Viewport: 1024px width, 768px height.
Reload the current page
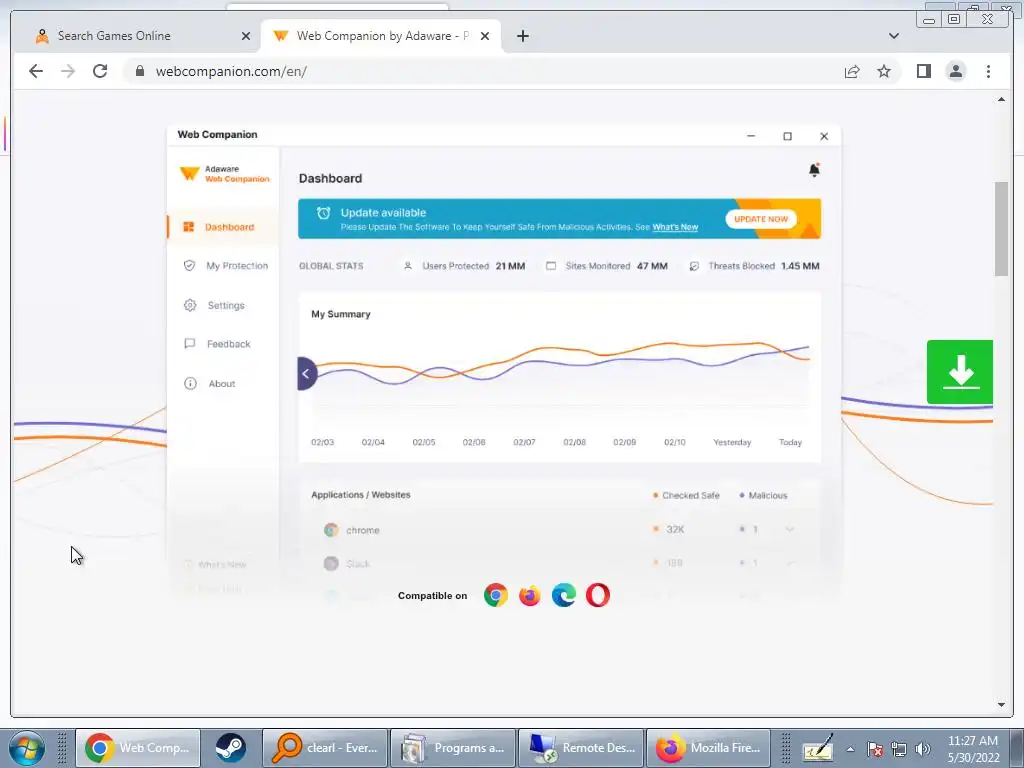coord(100,71)
